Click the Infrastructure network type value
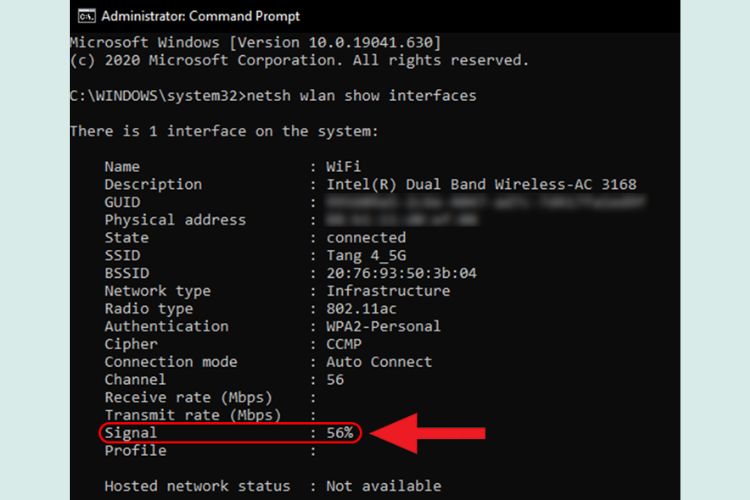The width and height of the screenshot is (750, 500). 388,291
